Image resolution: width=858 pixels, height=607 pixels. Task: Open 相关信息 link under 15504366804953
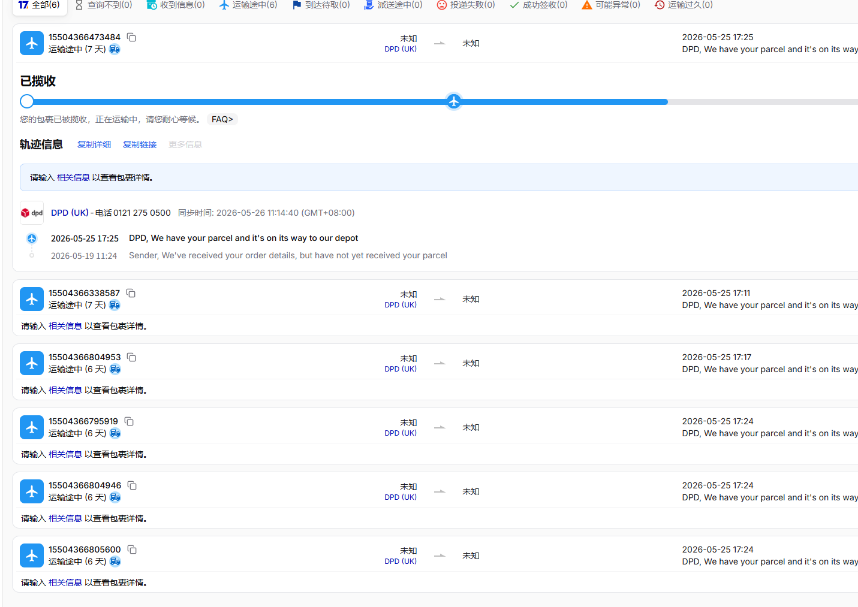[65, 390]
